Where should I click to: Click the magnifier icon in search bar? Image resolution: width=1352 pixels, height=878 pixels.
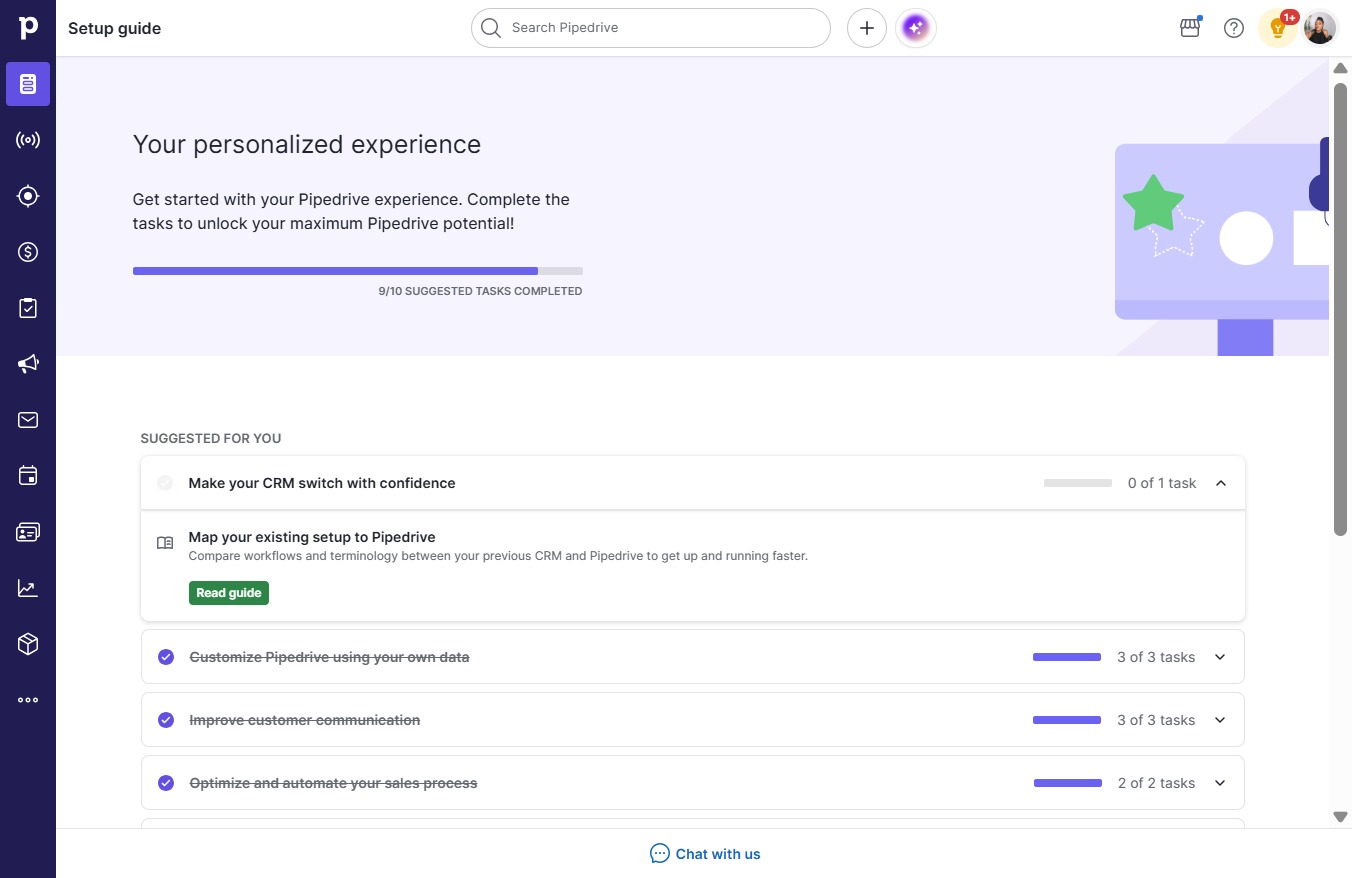[490, 28]
